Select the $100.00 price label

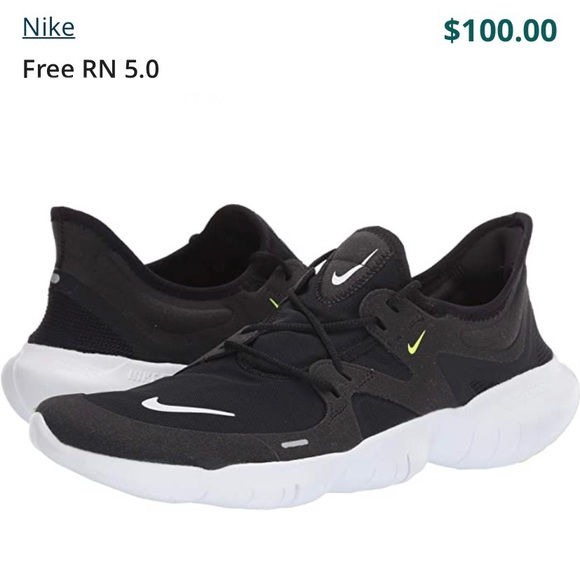(500, 30)
